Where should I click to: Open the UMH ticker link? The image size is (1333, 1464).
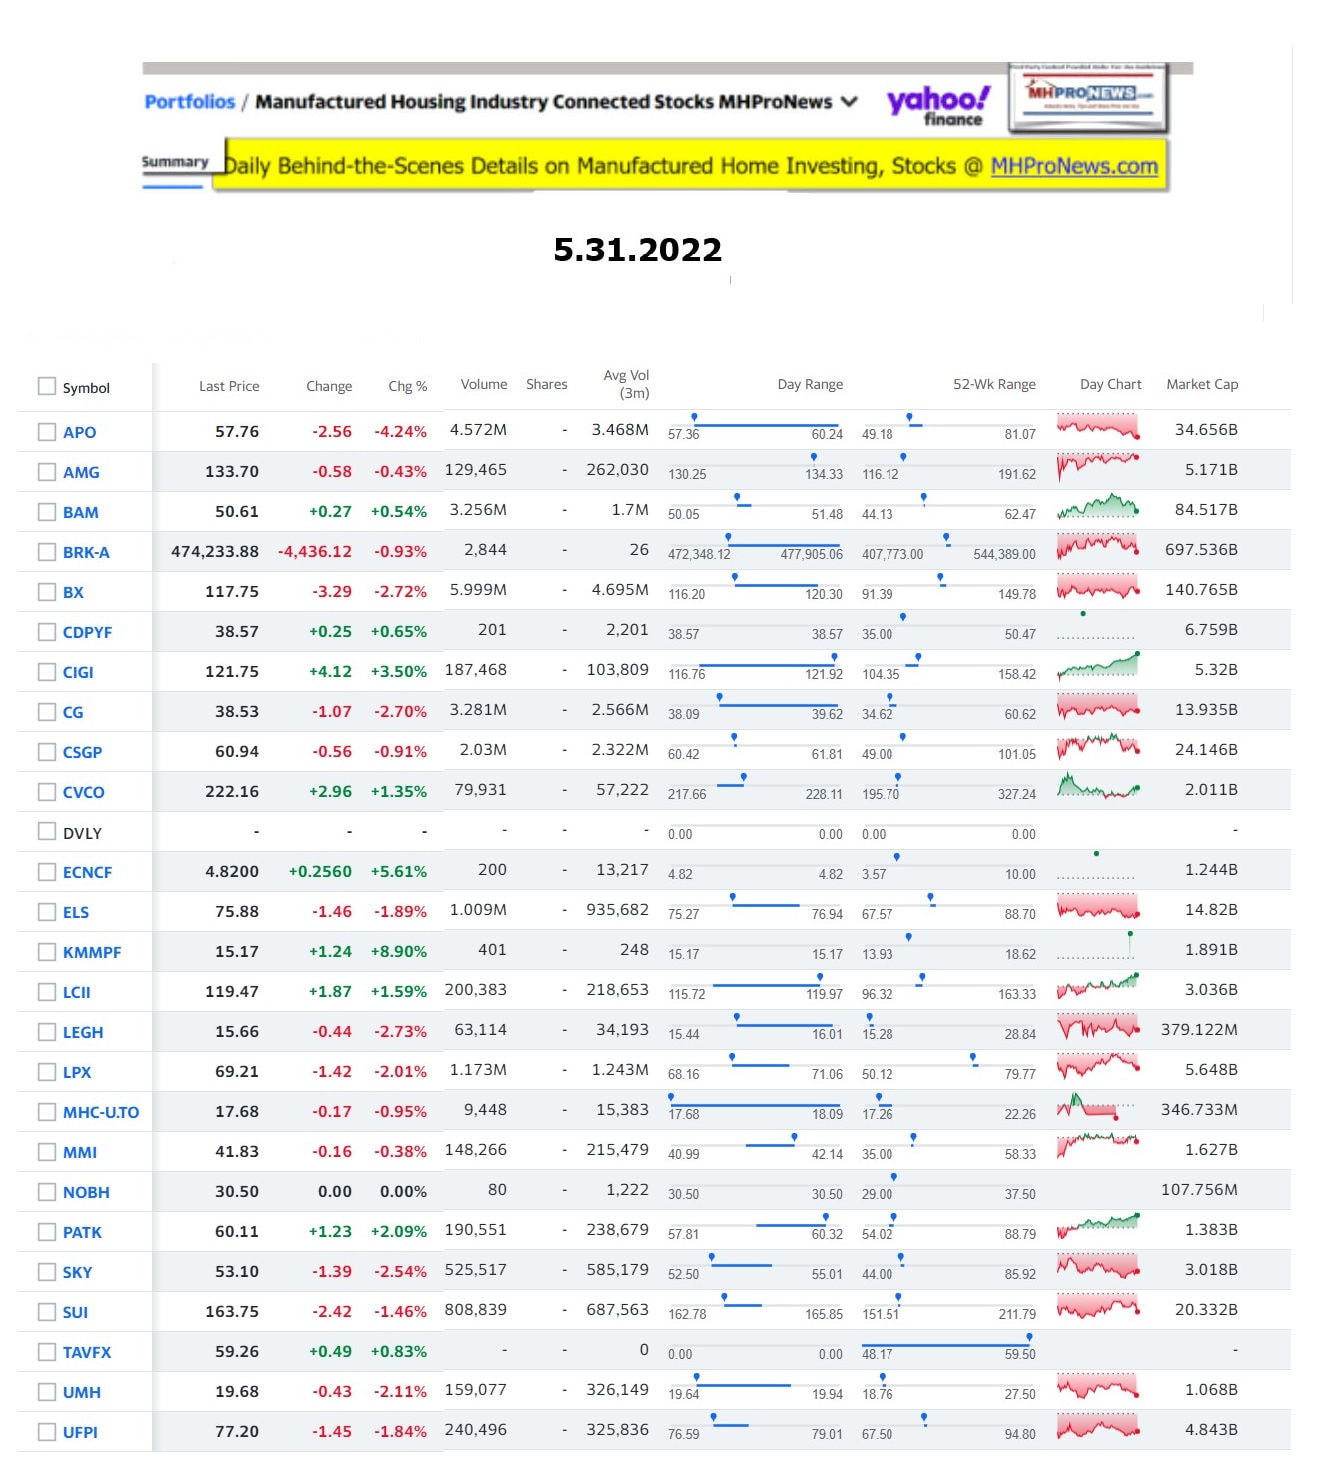point(82,1392)
